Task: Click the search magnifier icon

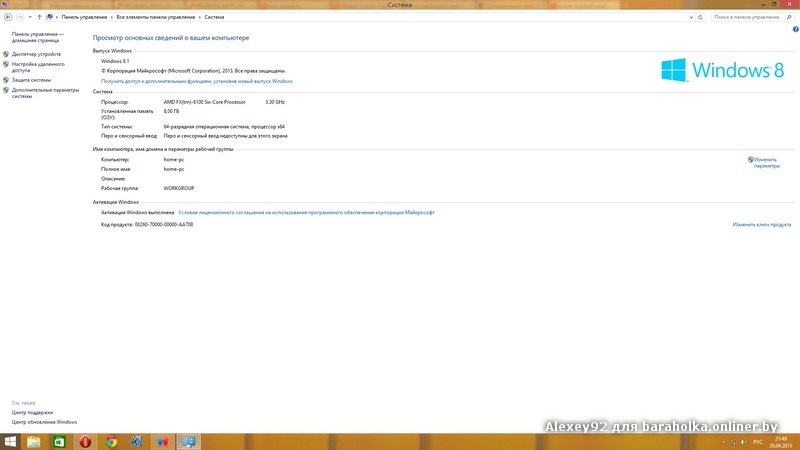Action: tap(789, 17)
